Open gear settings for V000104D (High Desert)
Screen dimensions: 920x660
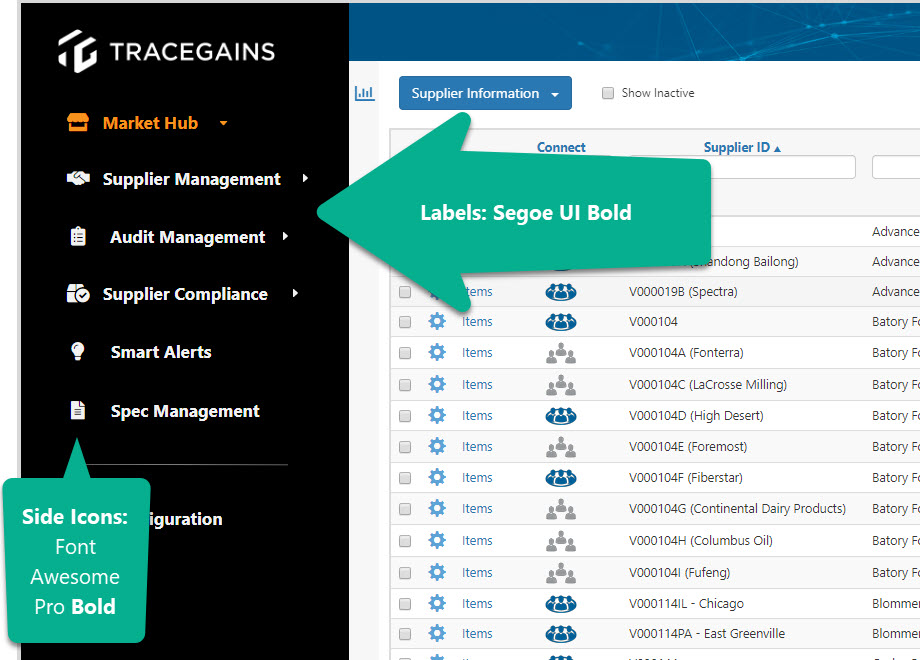437,415
